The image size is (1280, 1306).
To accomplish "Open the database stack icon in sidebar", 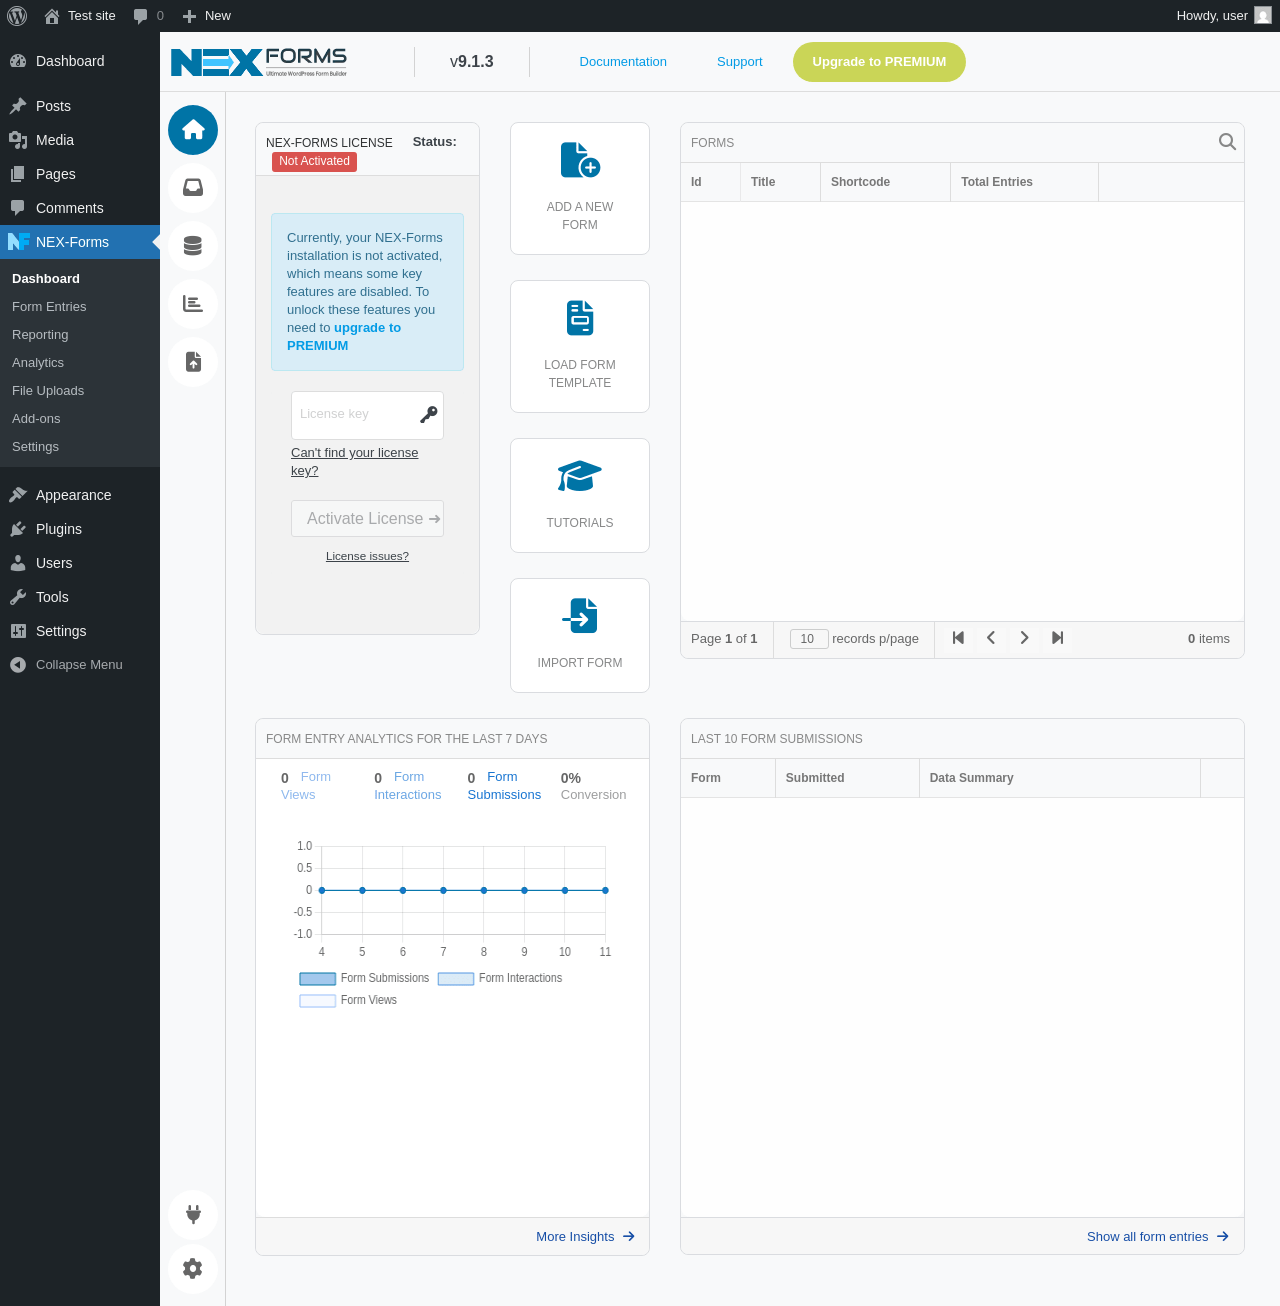I will tap(193, 246).
